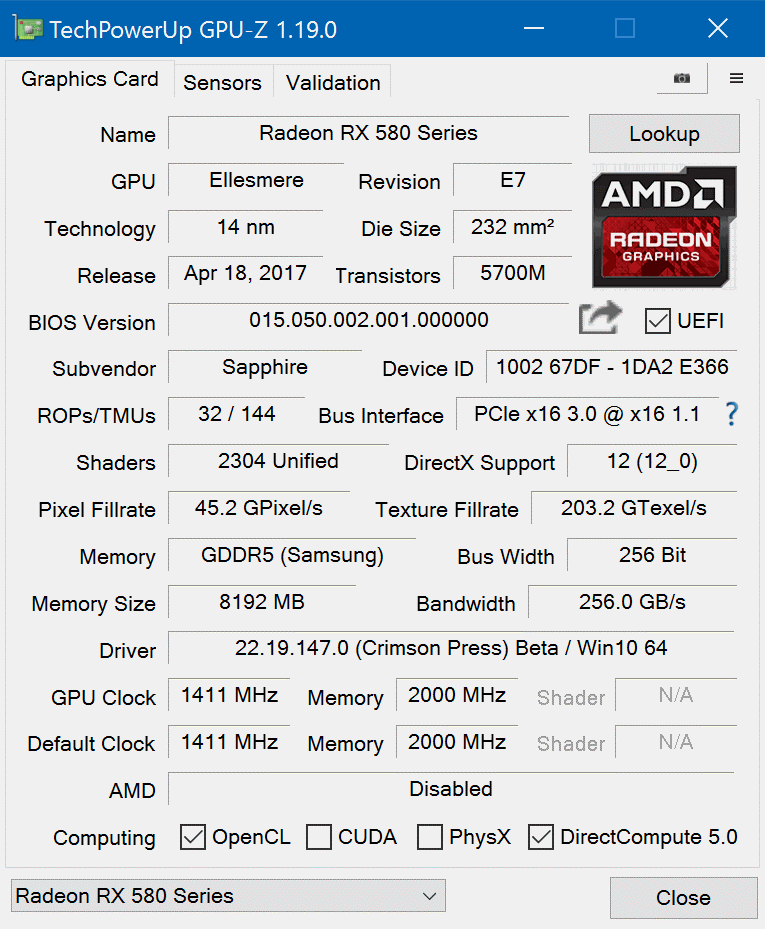Enable the CUDA checkbox
The image size is (765, 929).
click(319, 837)
